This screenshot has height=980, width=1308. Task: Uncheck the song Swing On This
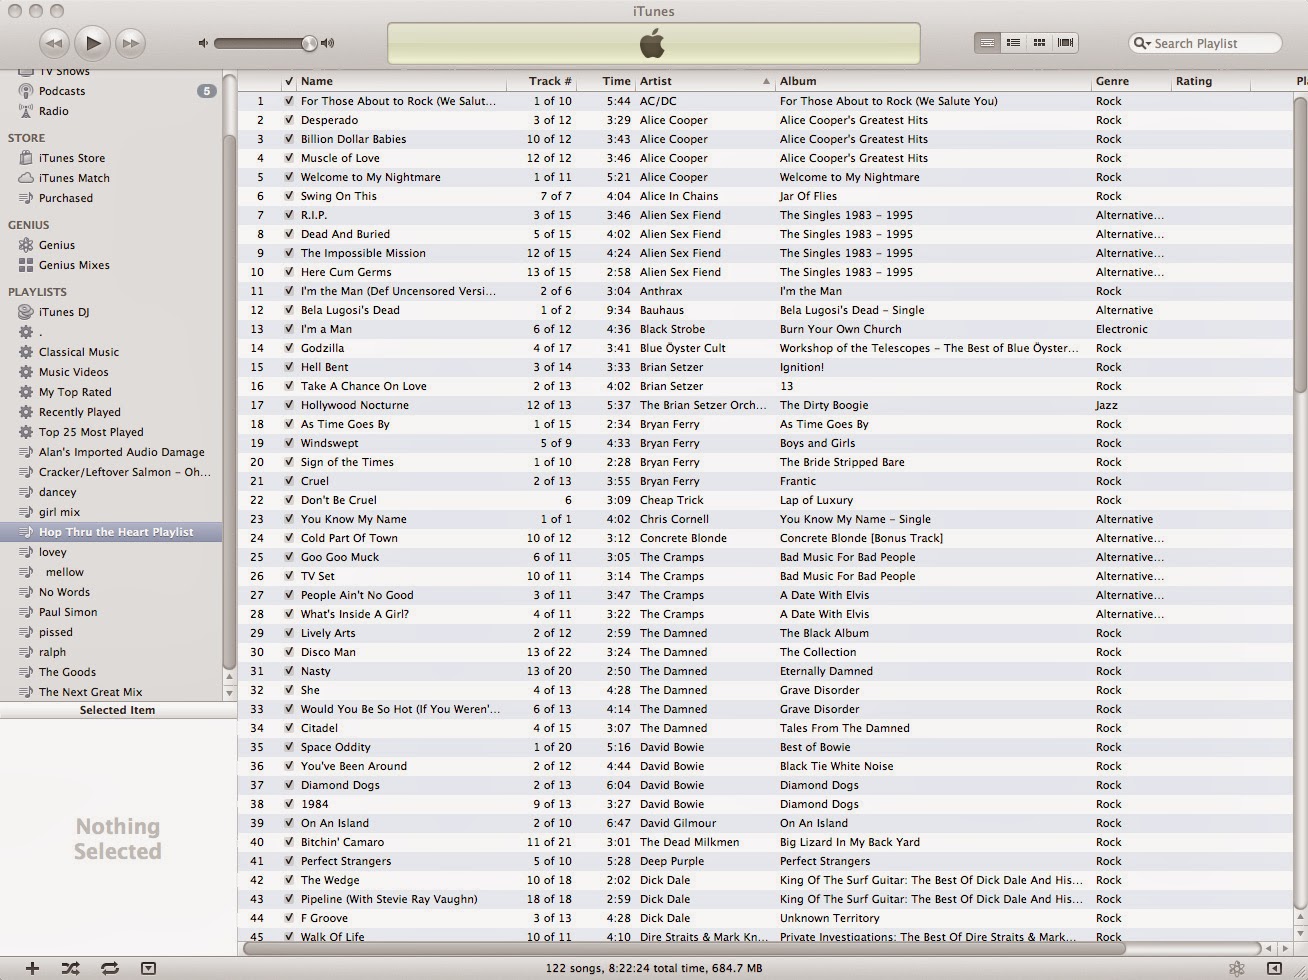(x=289, y=196)
